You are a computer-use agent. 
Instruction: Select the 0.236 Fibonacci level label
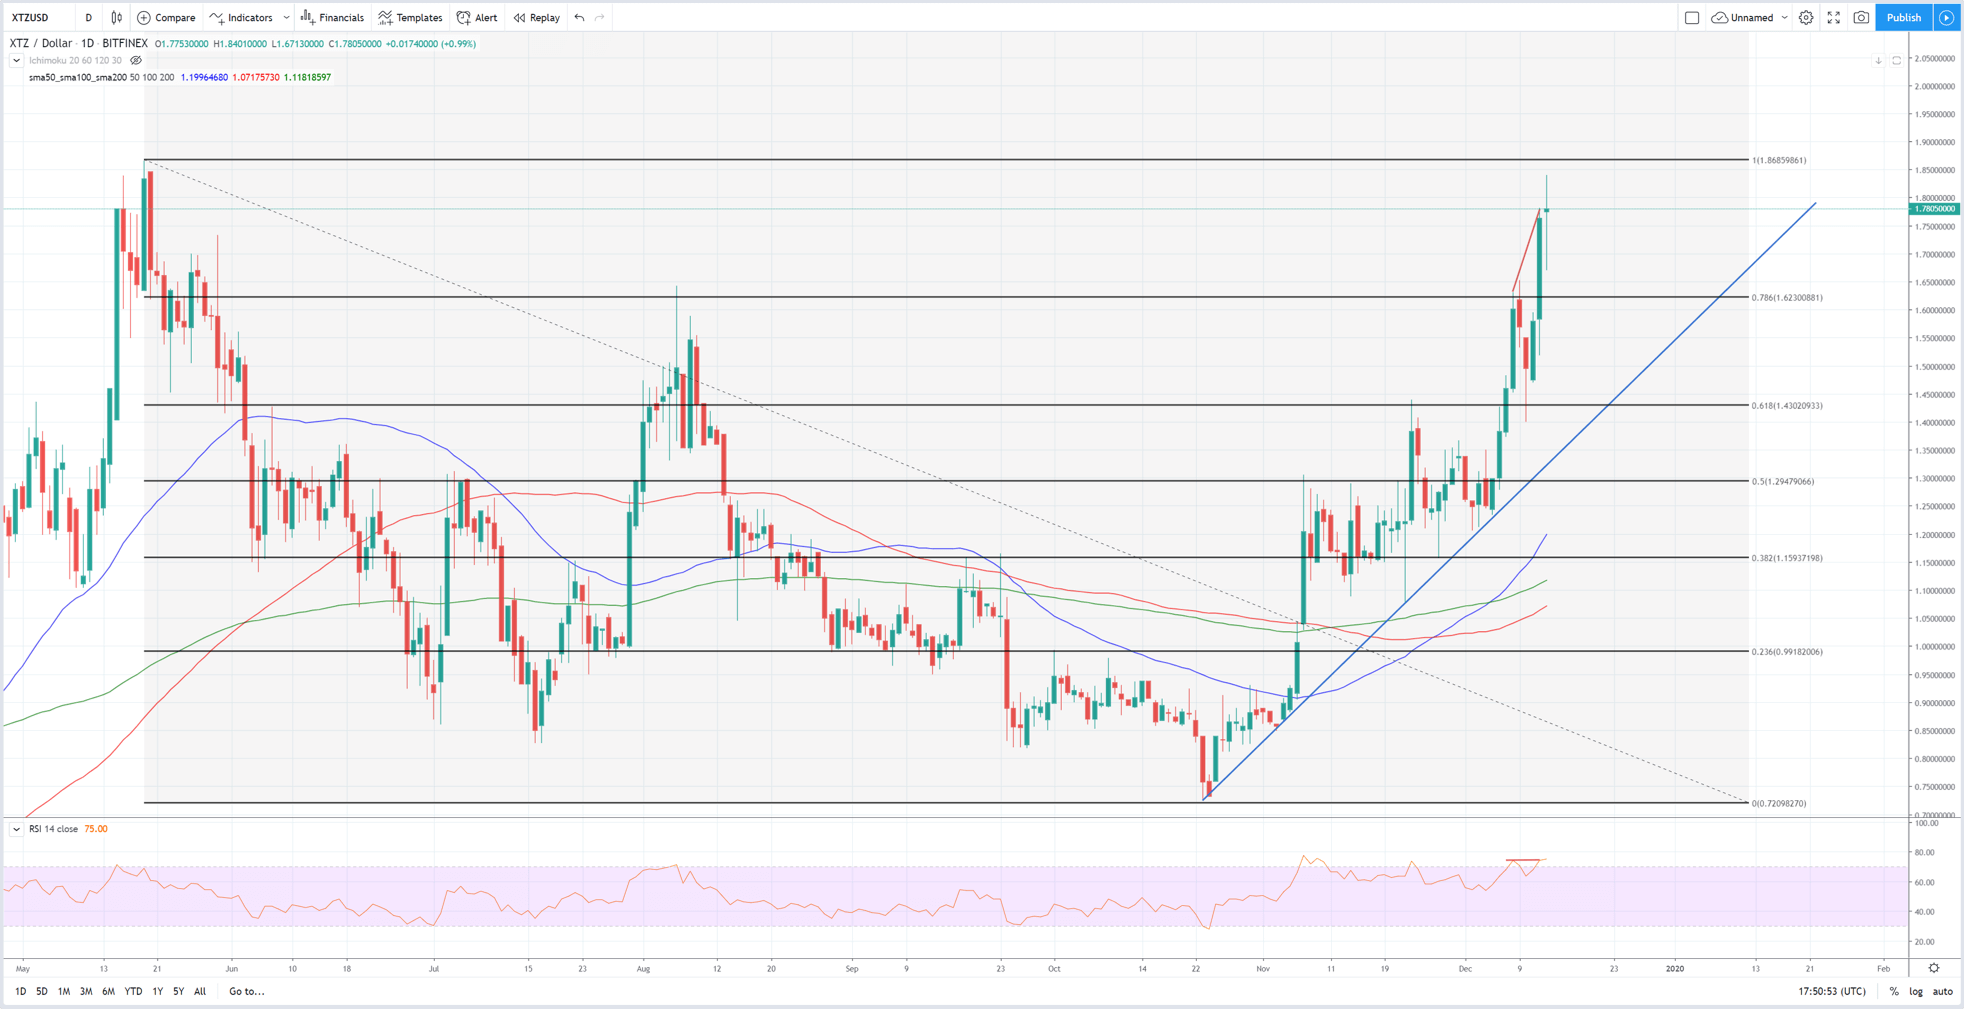pyautogui.click(x=1787, y=651)
